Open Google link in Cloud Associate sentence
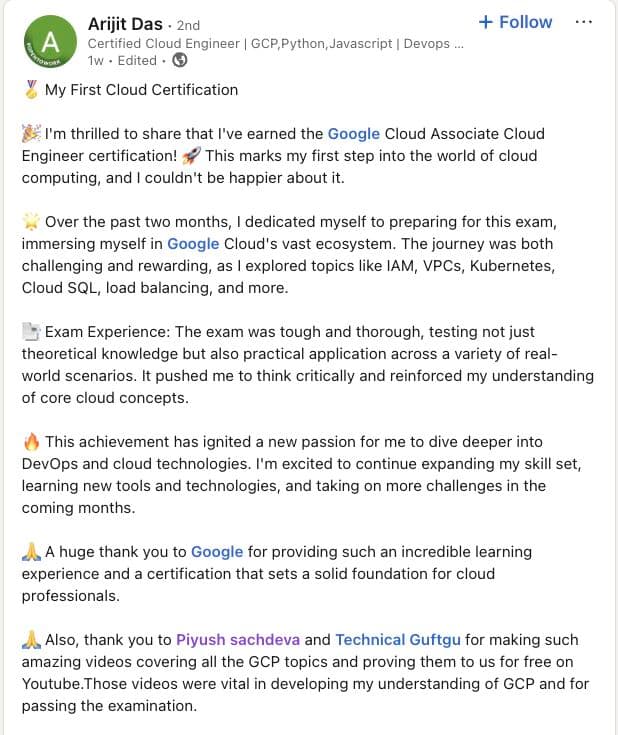Screen dimensions: 618x735 pyautogui.click(x=354, y=134)
